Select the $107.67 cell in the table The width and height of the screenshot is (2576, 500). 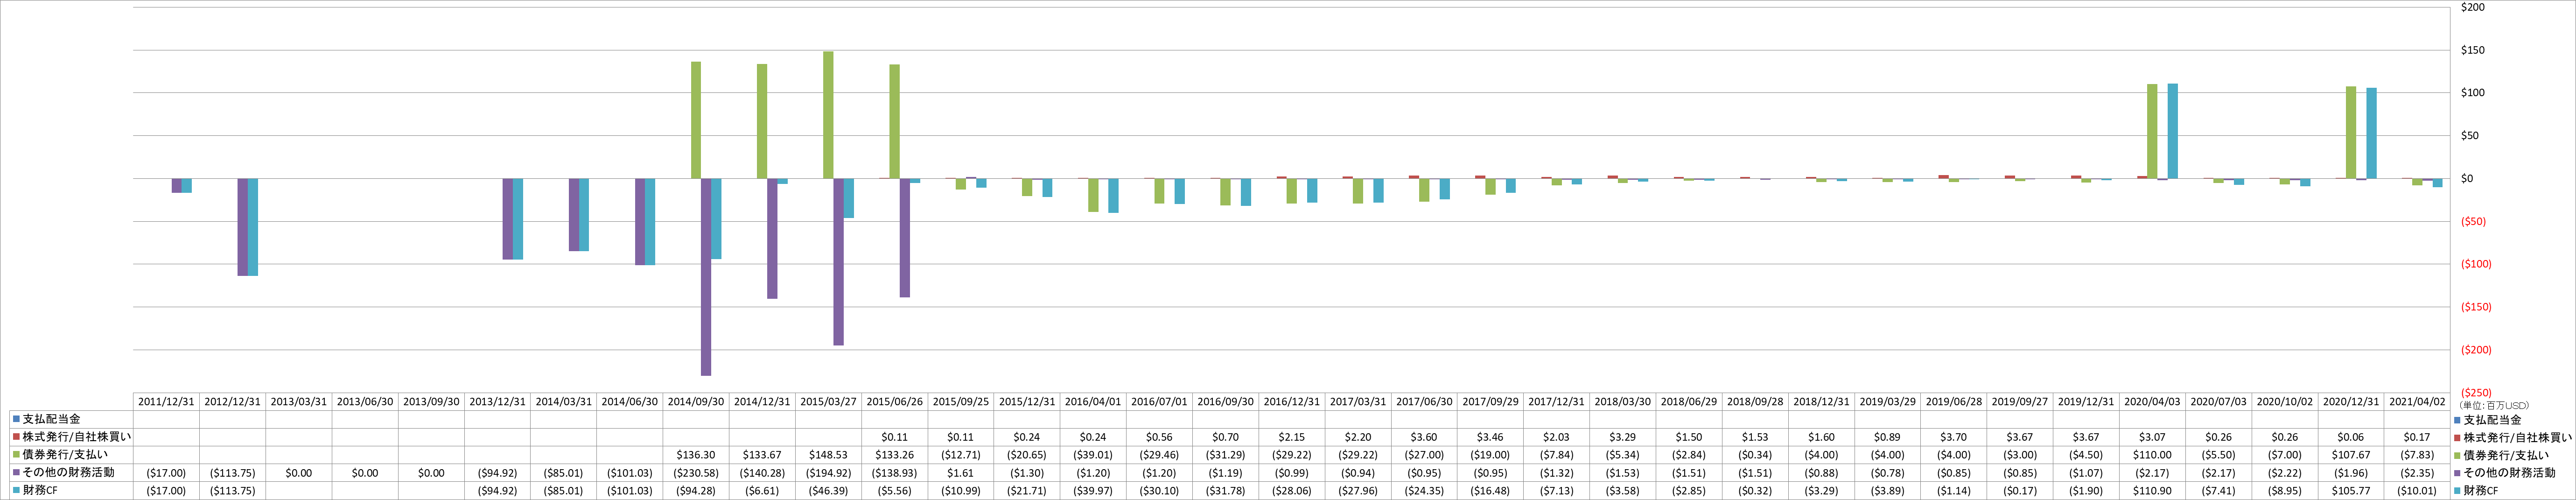[x=2351, y=455]
